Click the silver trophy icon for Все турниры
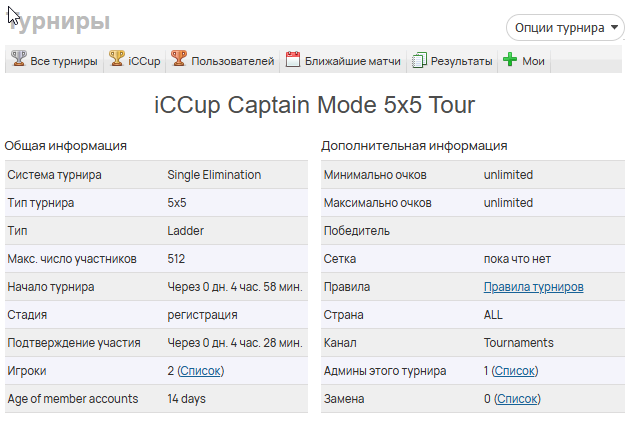Screen dimensions: 632x421 tap(19, 59)
